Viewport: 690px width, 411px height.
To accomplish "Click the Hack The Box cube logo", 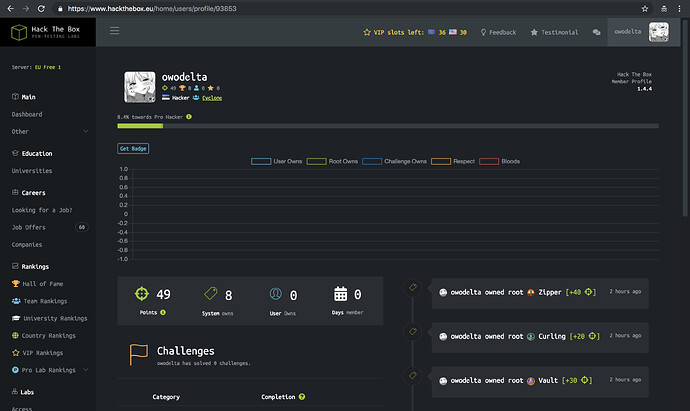I will [x=19, y=32].
